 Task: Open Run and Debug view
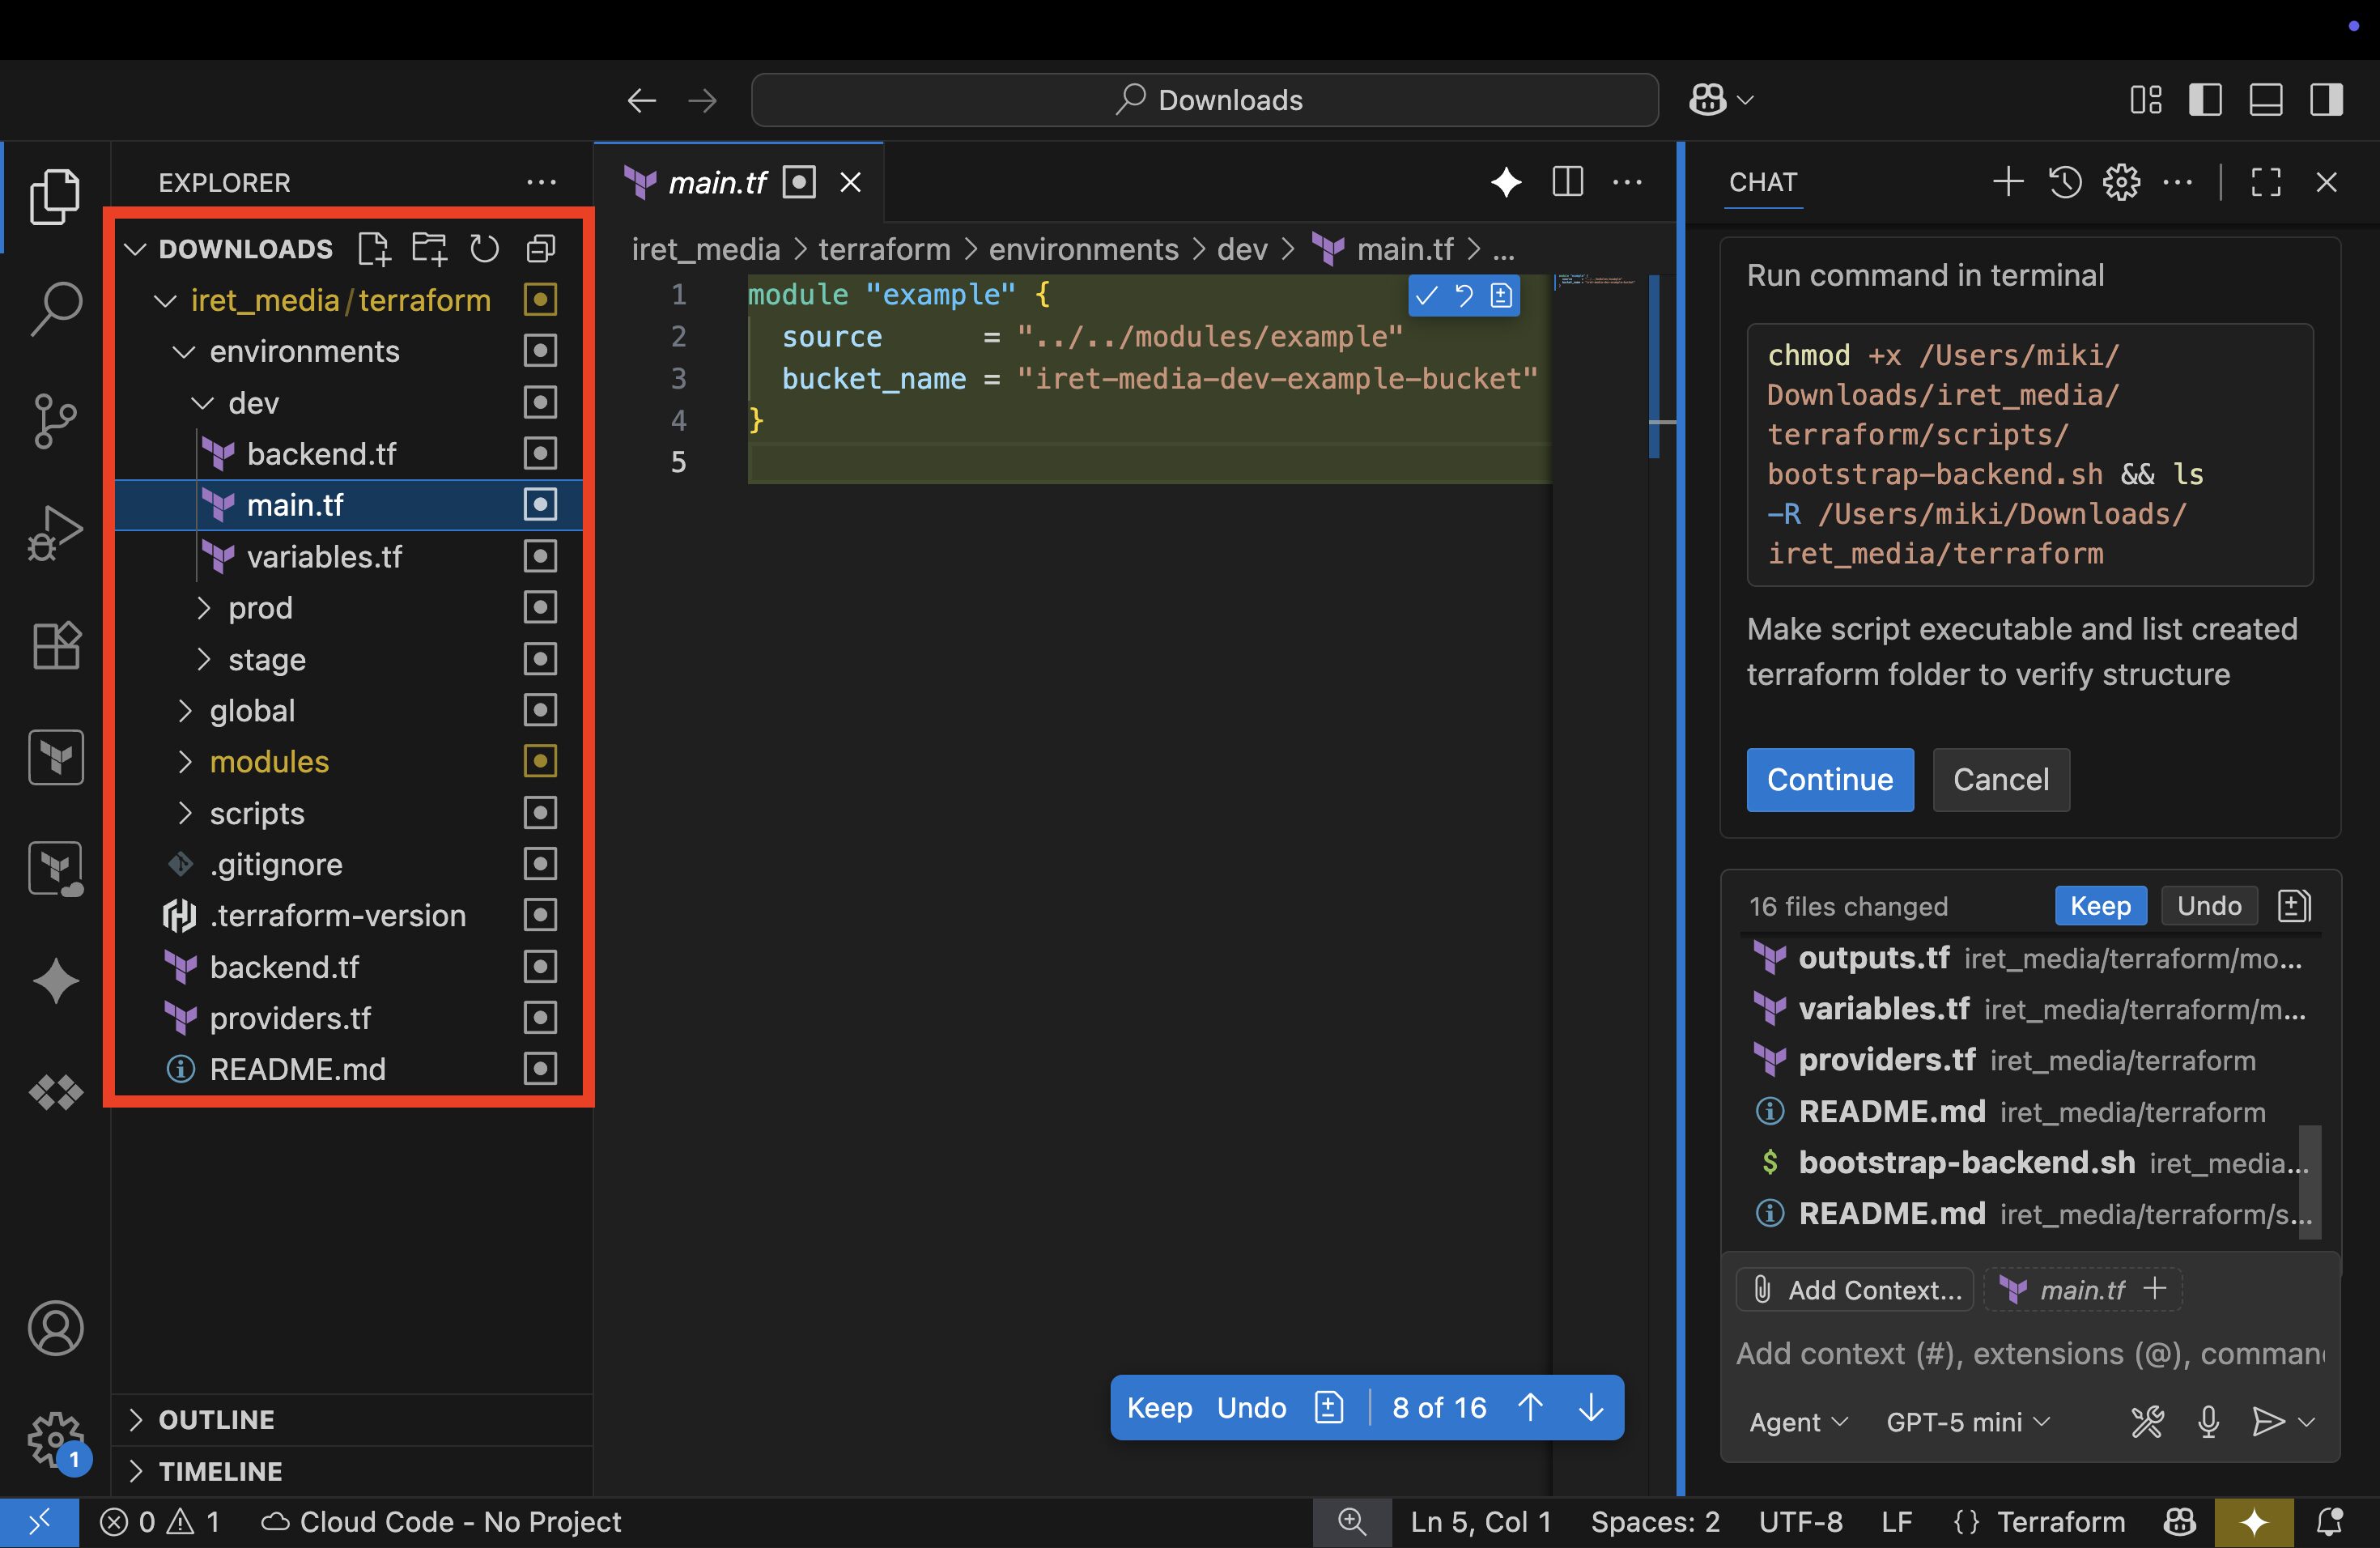(x=55, y=532)
